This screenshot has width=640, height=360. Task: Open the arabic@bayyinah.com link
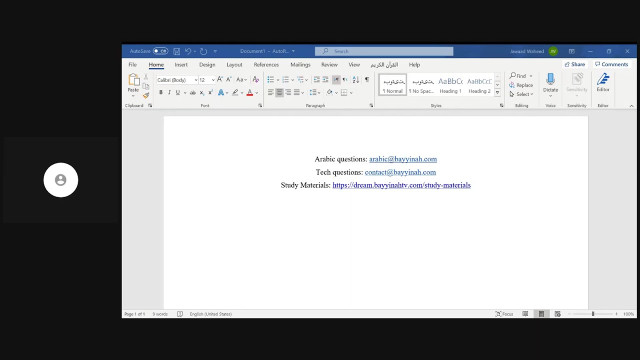[403, 159]
